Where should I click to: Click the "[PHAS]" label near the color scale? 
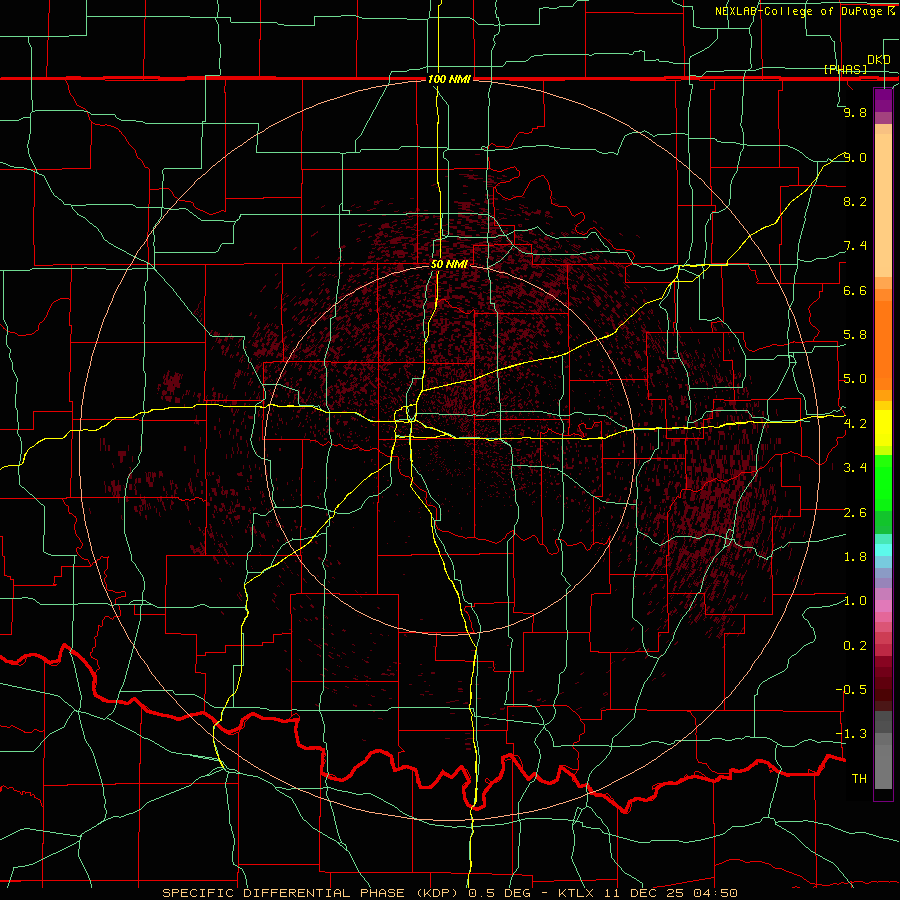(x=845, y=69)
